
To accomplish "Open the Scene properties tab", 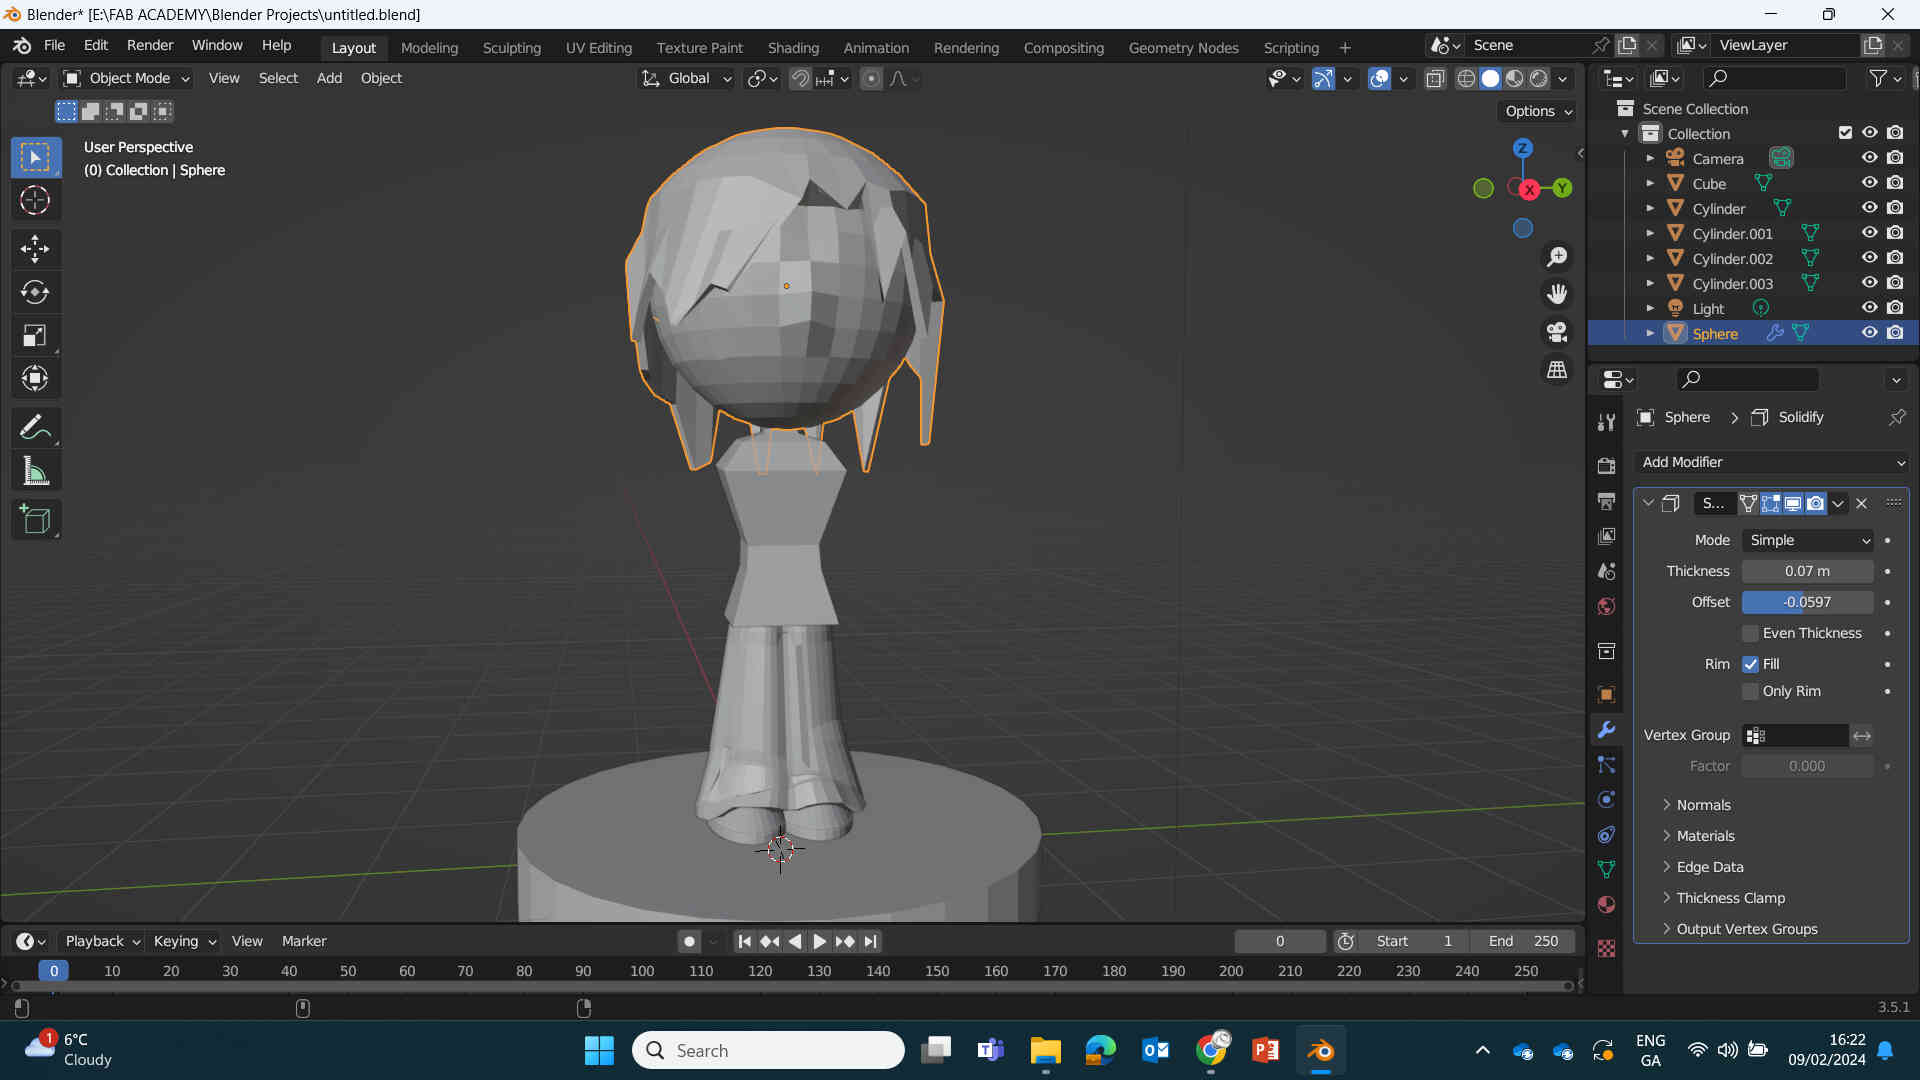I will click(1606, 571).
